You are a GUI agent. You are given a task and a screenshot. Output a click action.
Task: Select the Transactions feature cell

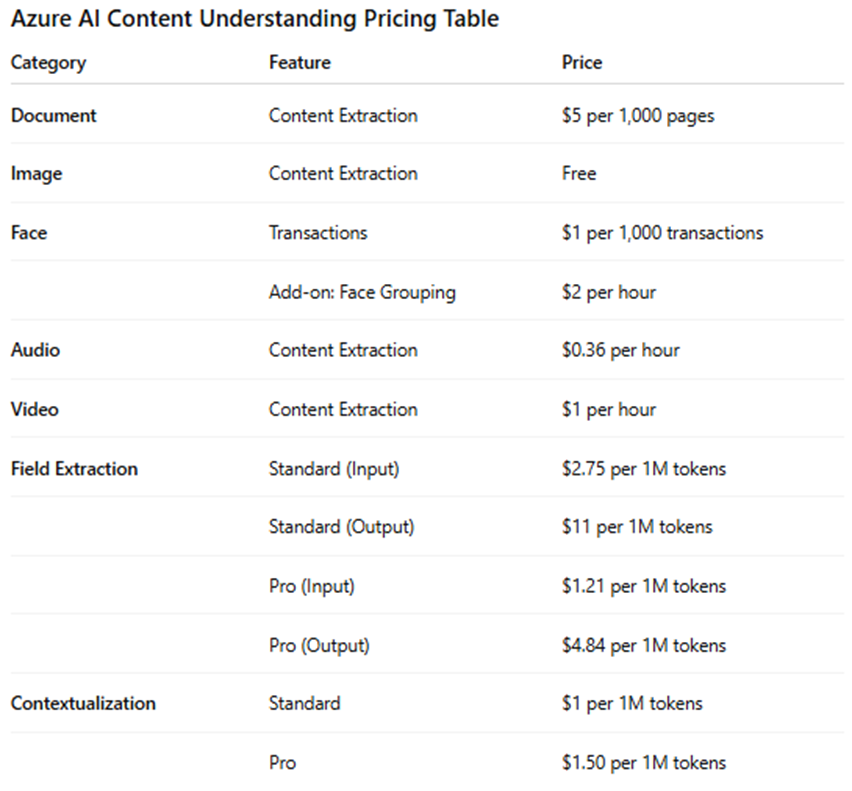(x=318, y=233)
